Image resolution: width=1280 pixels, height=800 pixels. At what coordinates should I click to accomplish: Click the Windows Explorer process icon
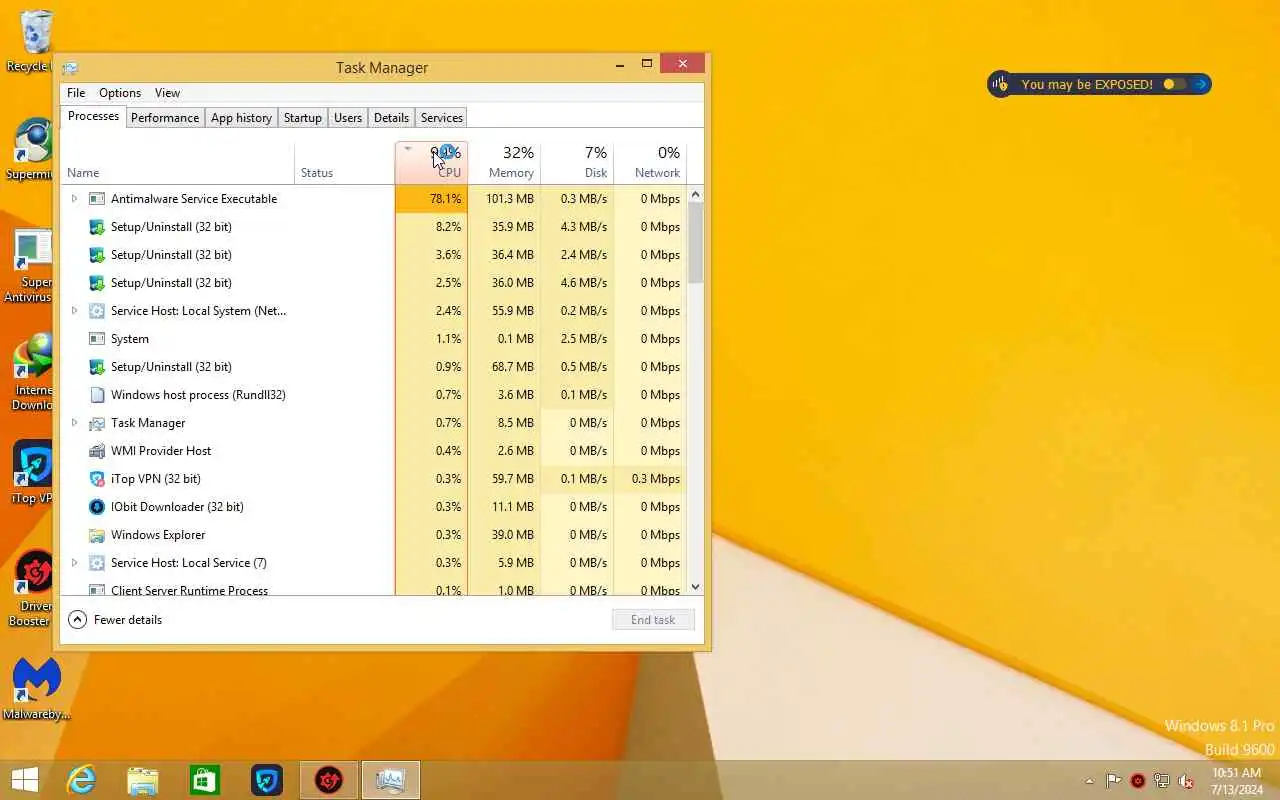pos(97,535)
